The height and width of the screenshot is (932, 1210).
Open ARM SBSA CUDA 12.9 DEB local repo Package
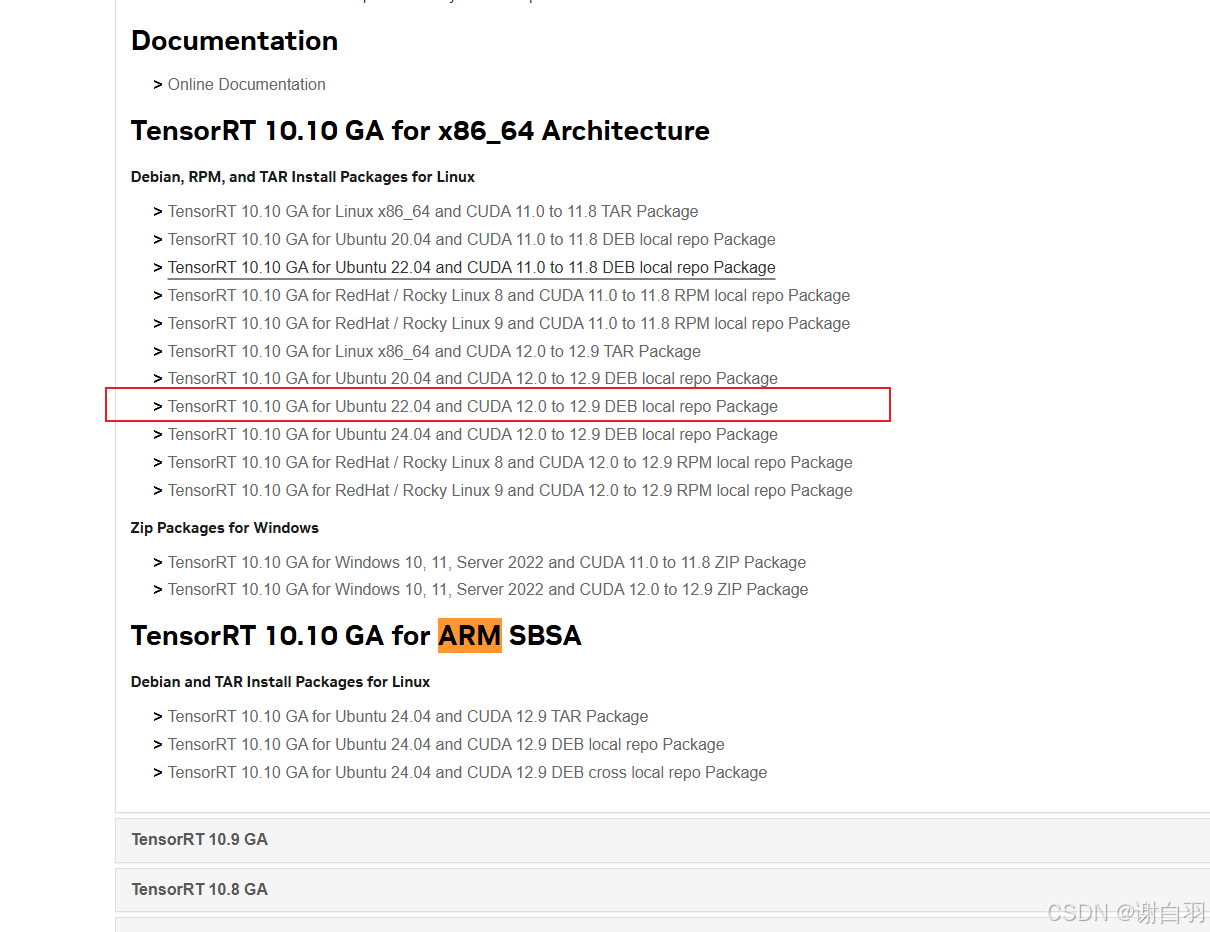[446, 745]
